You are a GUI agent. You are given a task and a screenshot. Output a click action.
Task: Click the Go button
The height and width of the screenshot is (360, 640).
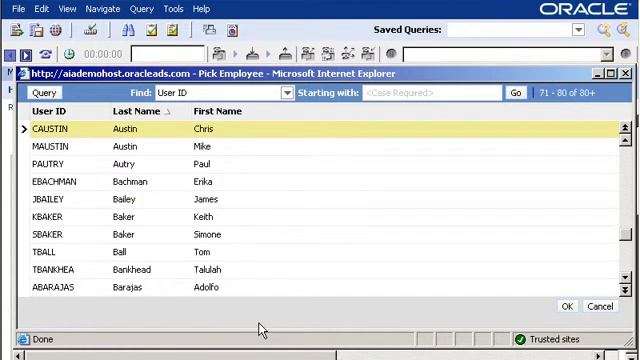pyautogui.click(x=516, y=93)
